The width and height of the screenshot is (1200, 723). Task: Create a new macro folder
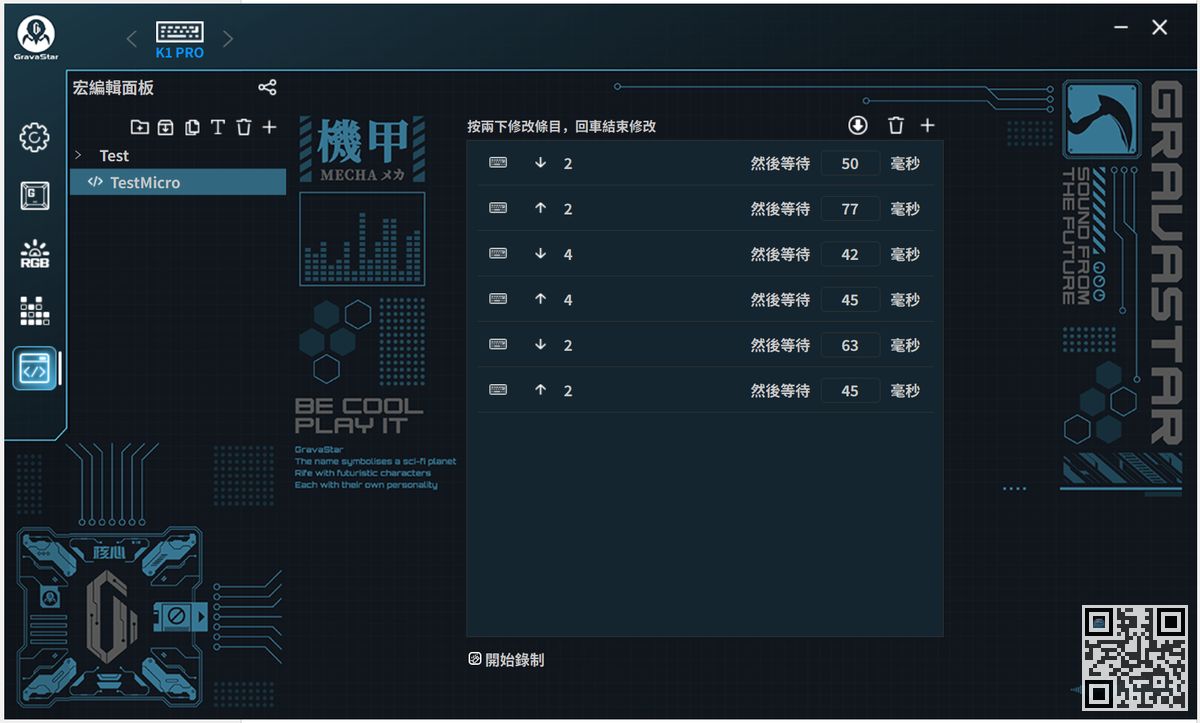[x=139, y=127]
